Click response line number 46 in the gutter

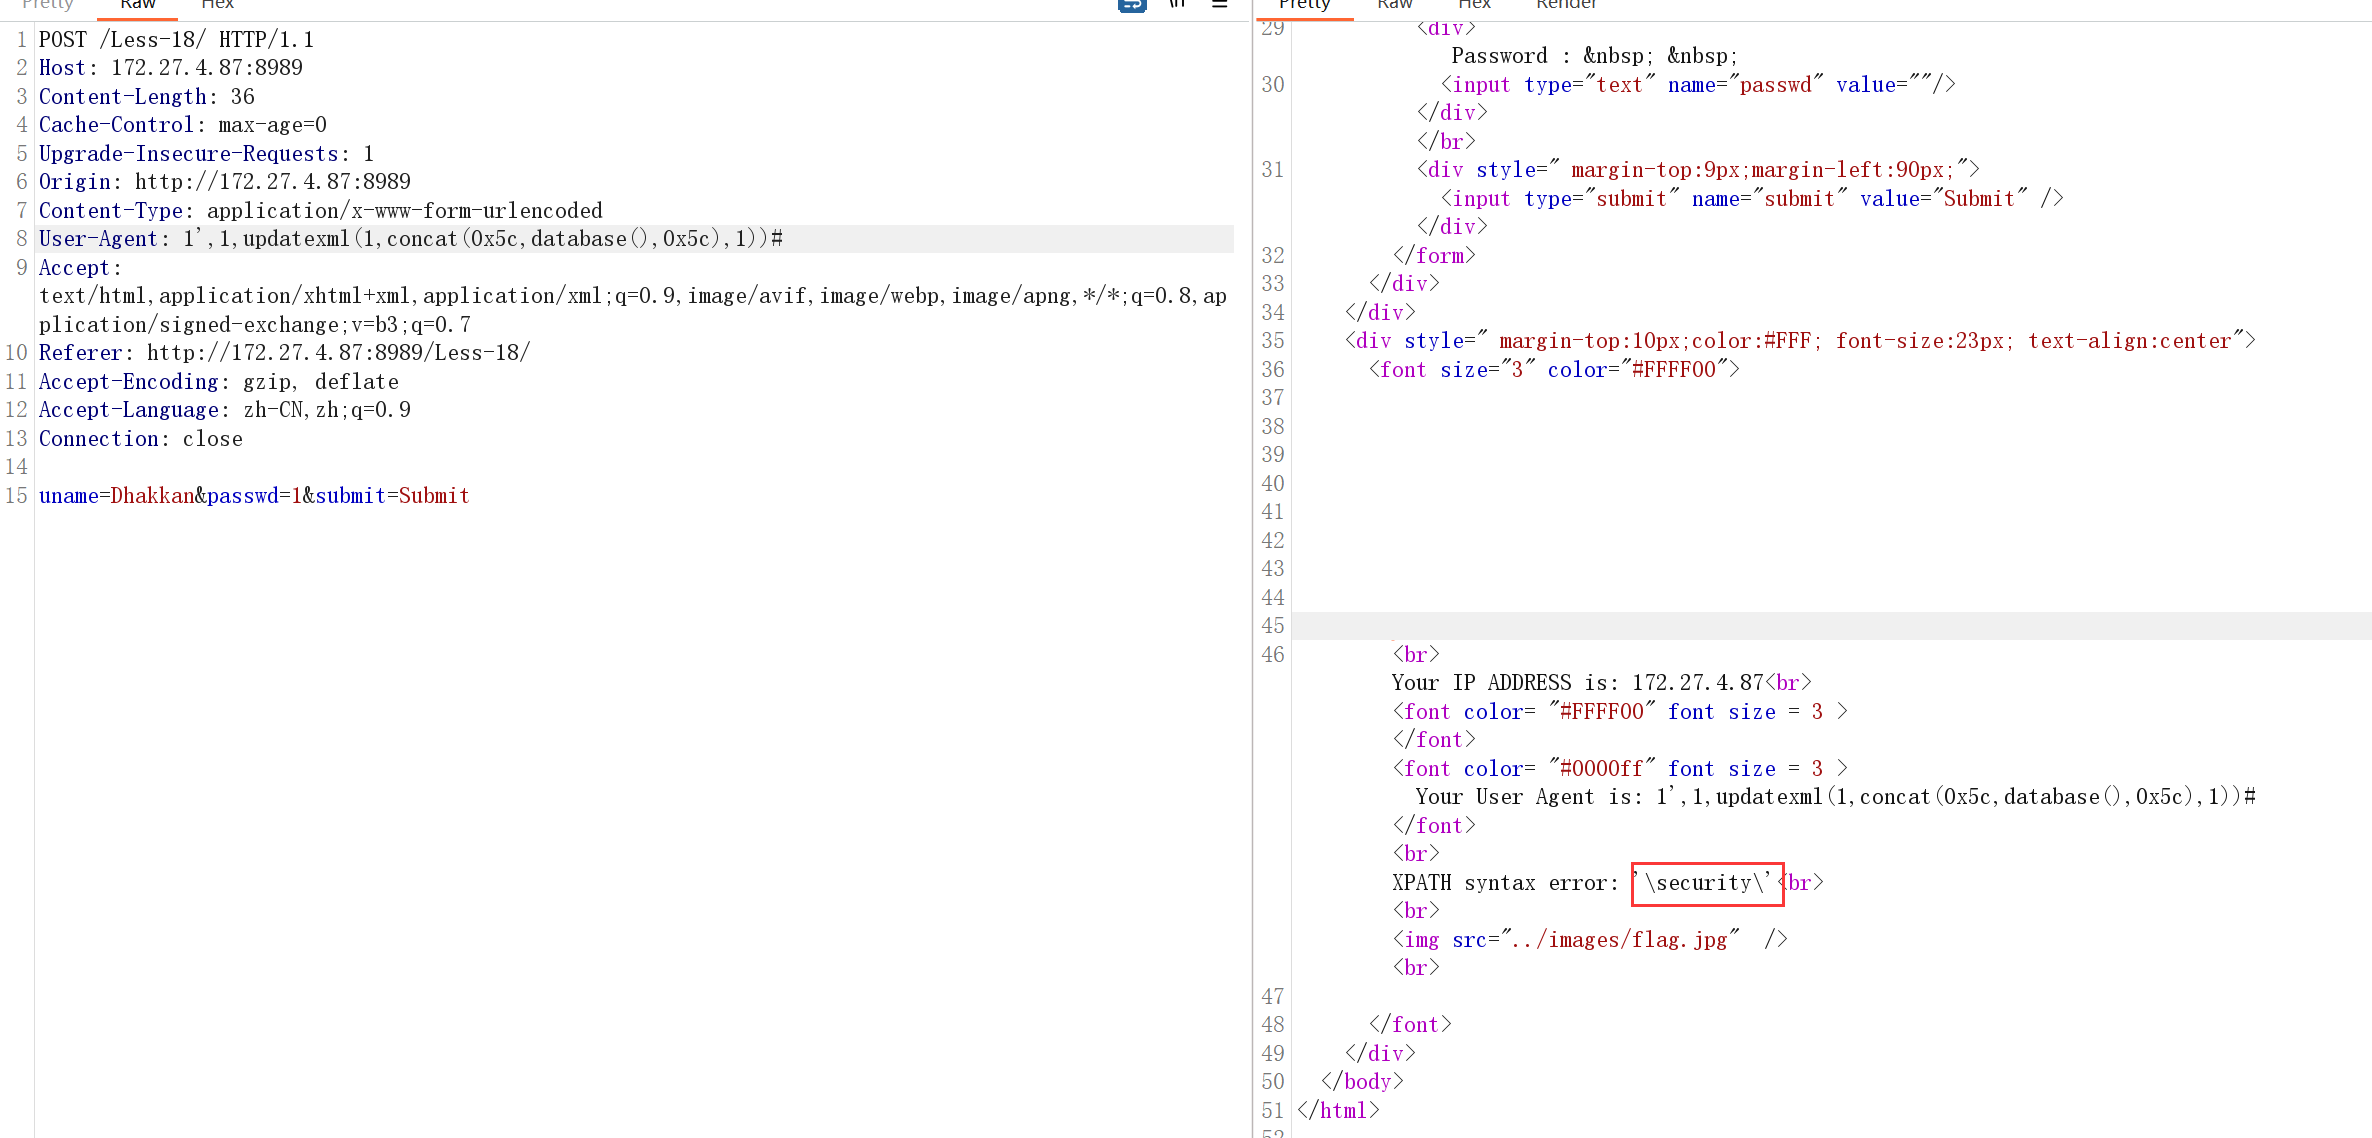[1272, 655]
